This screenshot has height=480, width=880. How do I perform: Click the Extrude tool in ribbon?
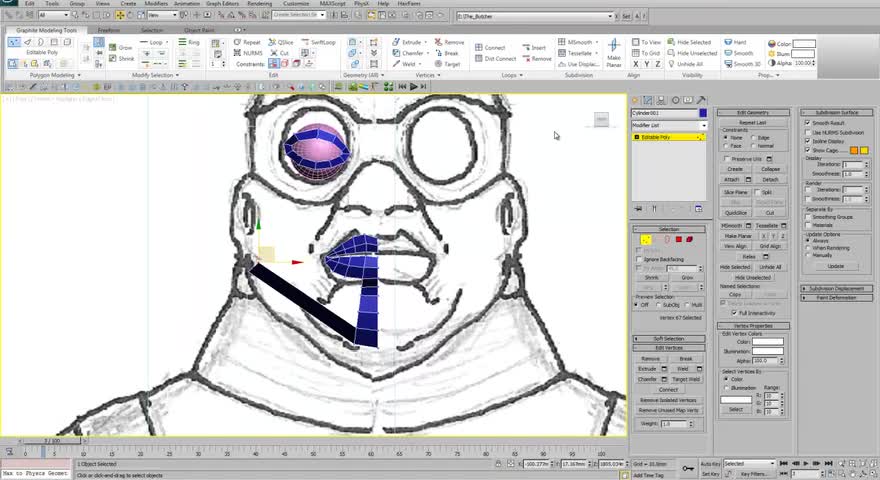pyautogui.click(x=407, y=42)
